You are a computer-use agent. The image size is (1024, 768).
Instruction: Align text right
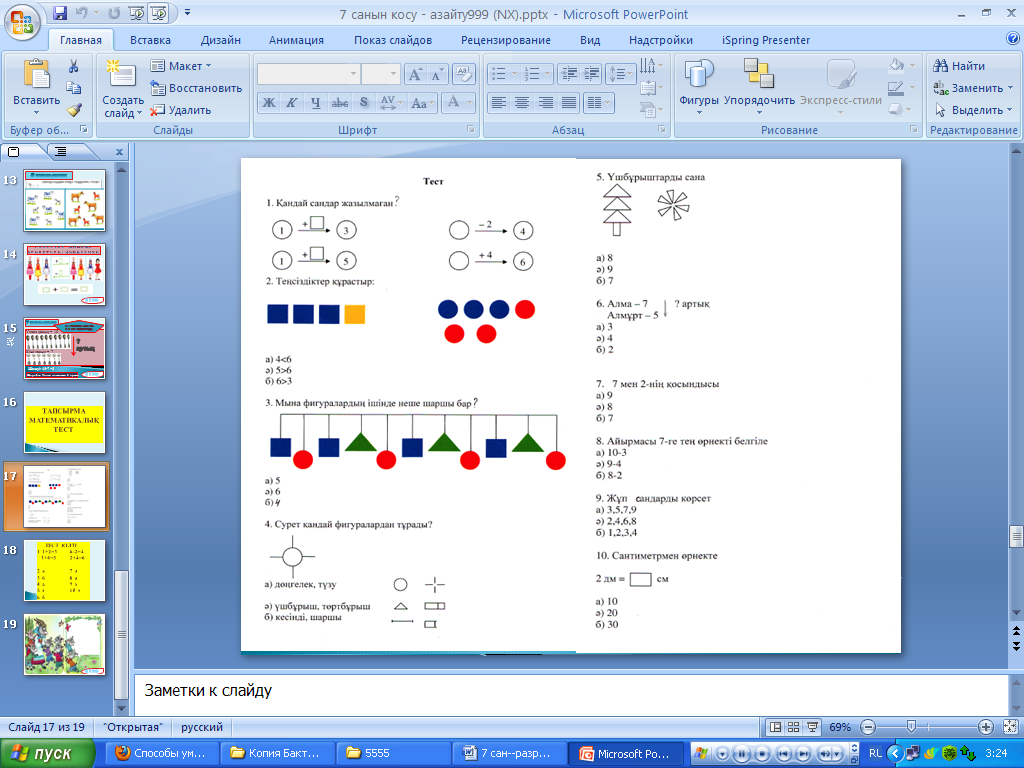pyautogui.click(x=545, y=103)
